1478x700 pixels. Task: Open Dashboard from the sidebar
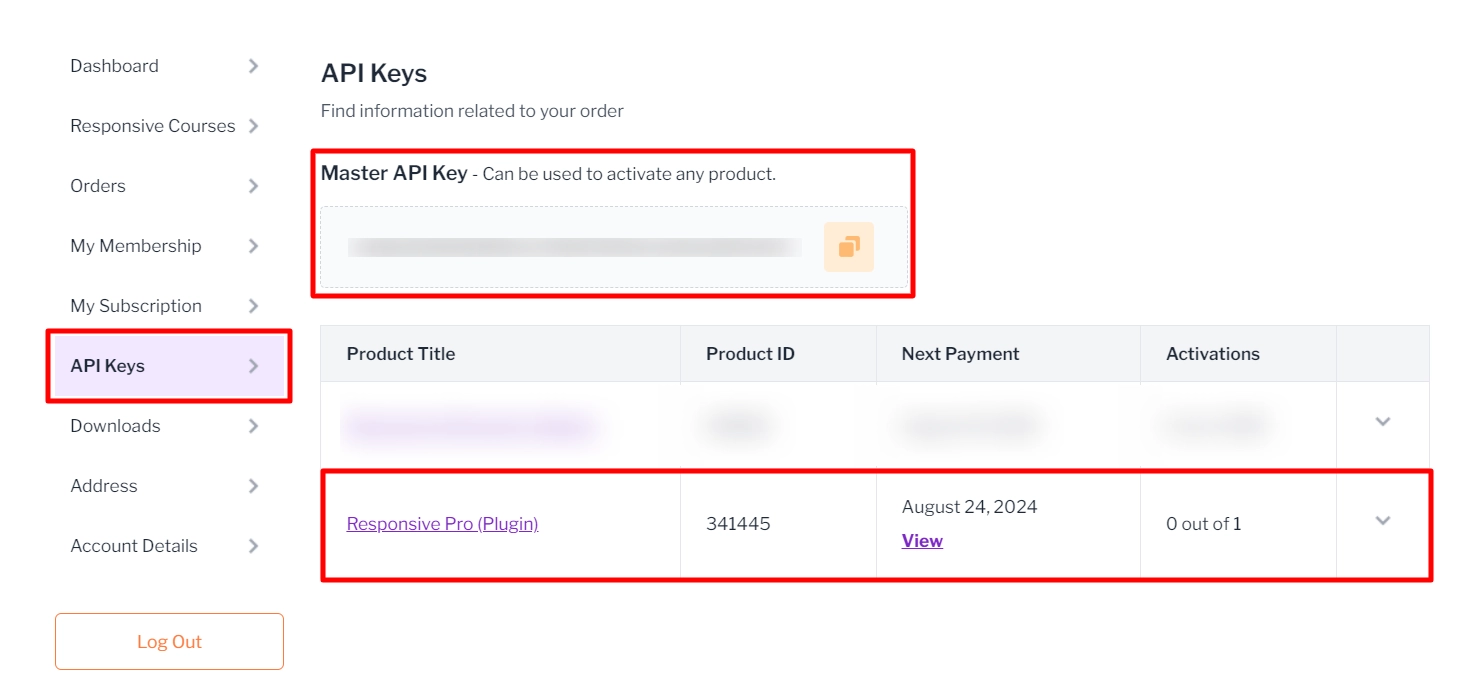pyautogui.click(x=114, y=66)
